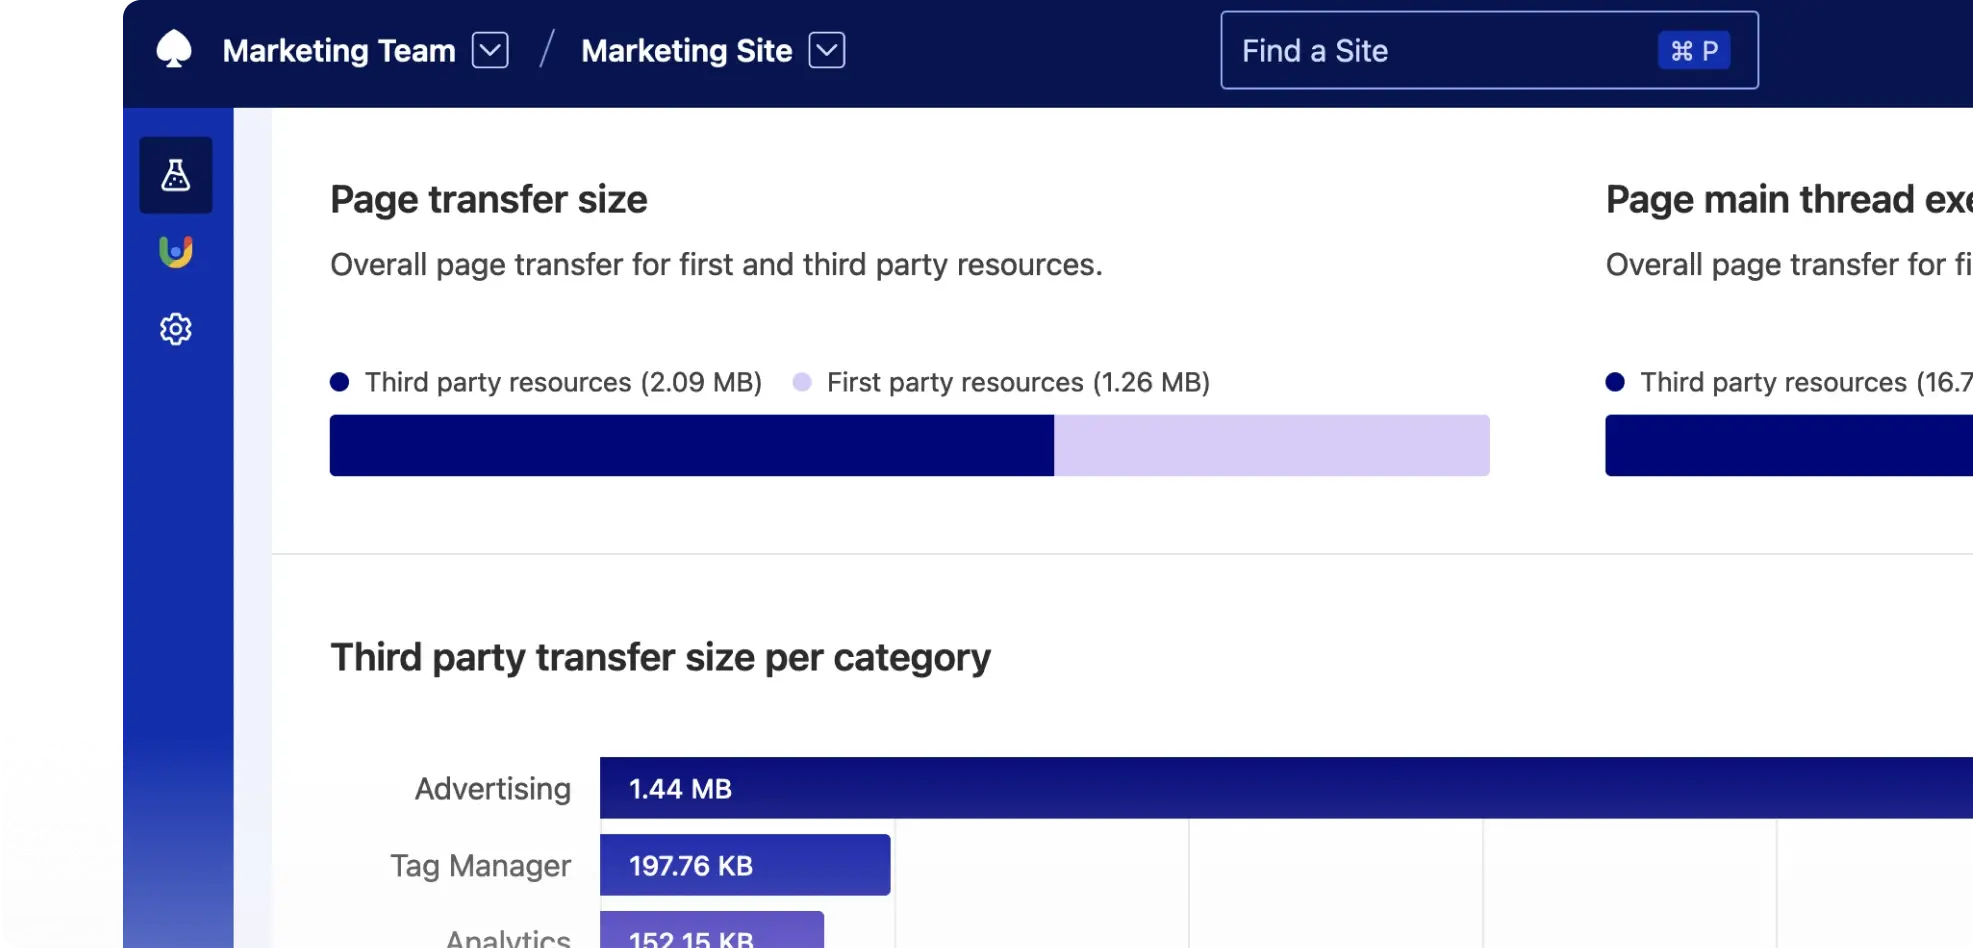Toggle the Third party resources (2.09 MB) series
This screenshot has height=948, width=1973.
(563, 382)
